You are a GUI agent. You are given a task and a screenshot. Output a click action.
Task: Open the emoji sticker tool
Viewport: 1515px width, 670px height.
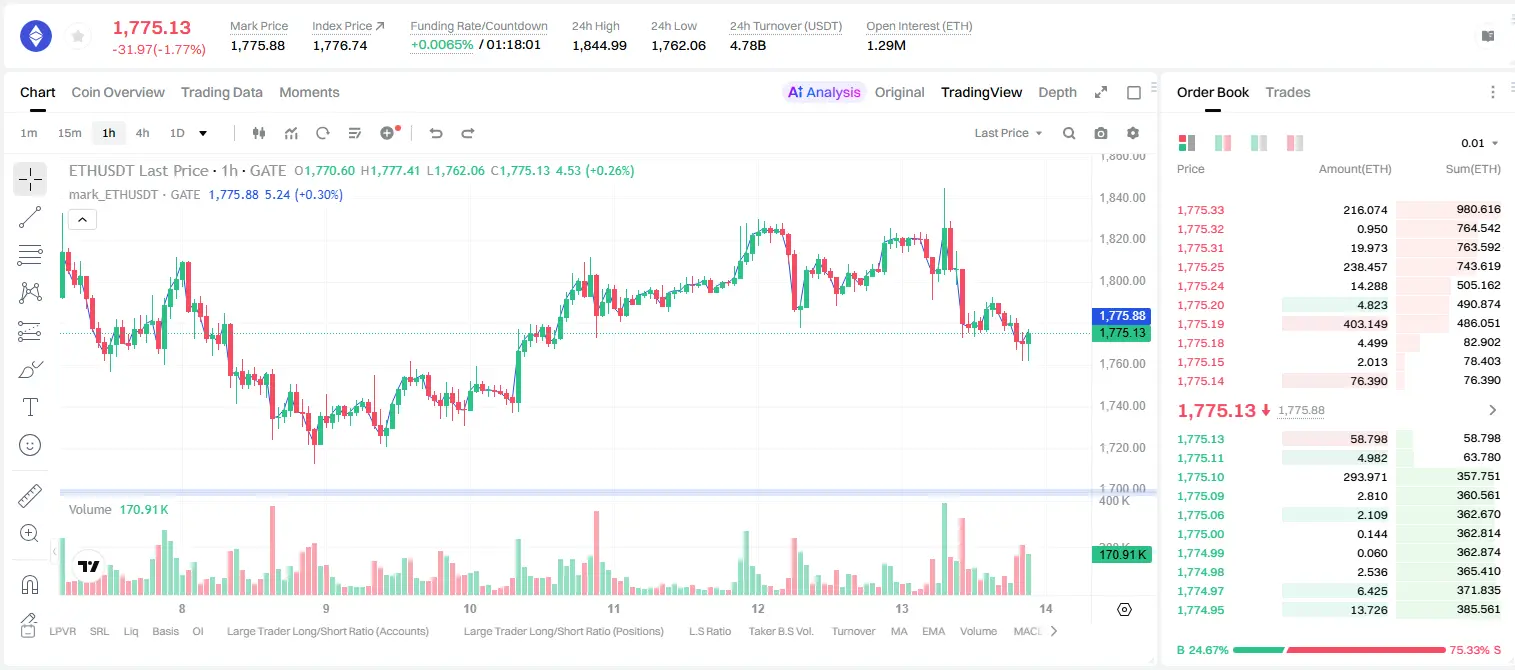point(30,445)
